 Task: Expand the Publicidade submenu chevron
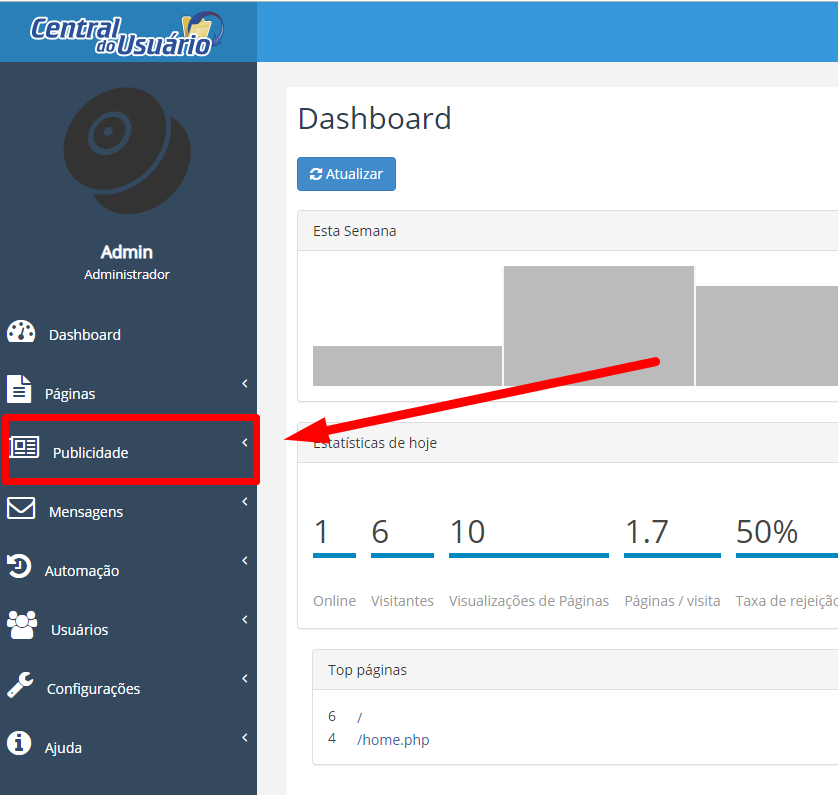tap(245, 443)
